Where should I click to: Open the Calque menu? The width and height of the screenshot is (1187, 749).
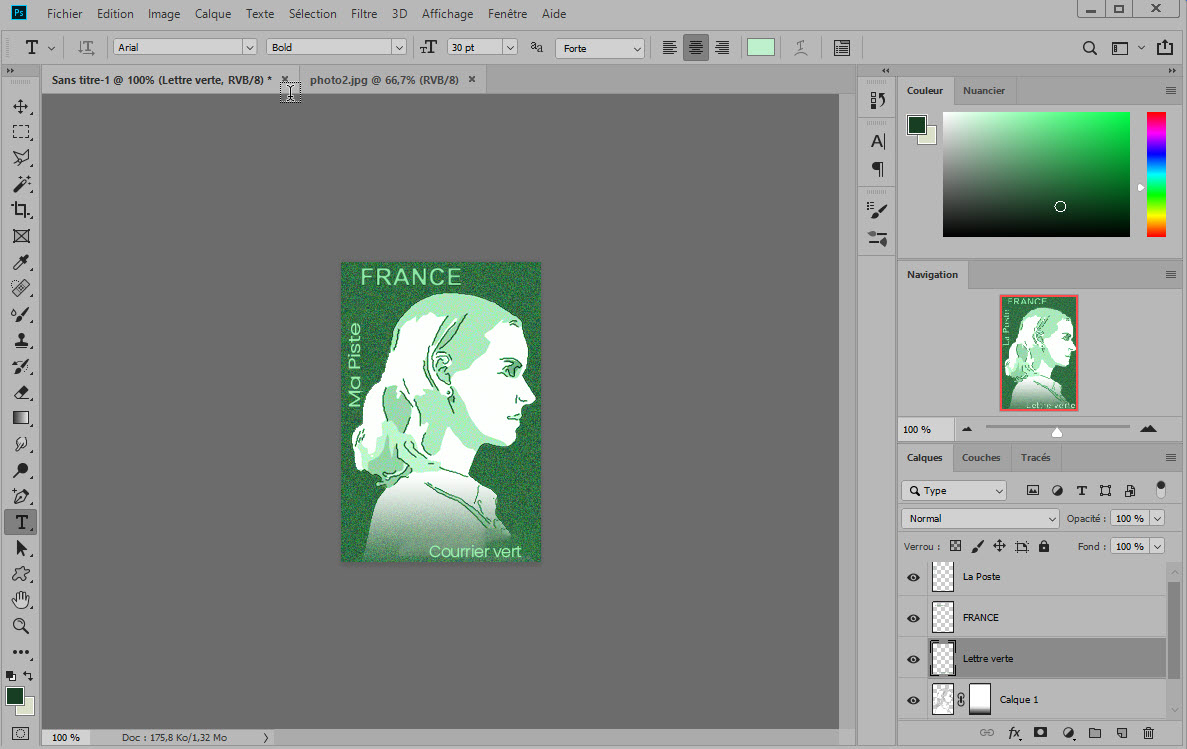(x=213, y=14)
